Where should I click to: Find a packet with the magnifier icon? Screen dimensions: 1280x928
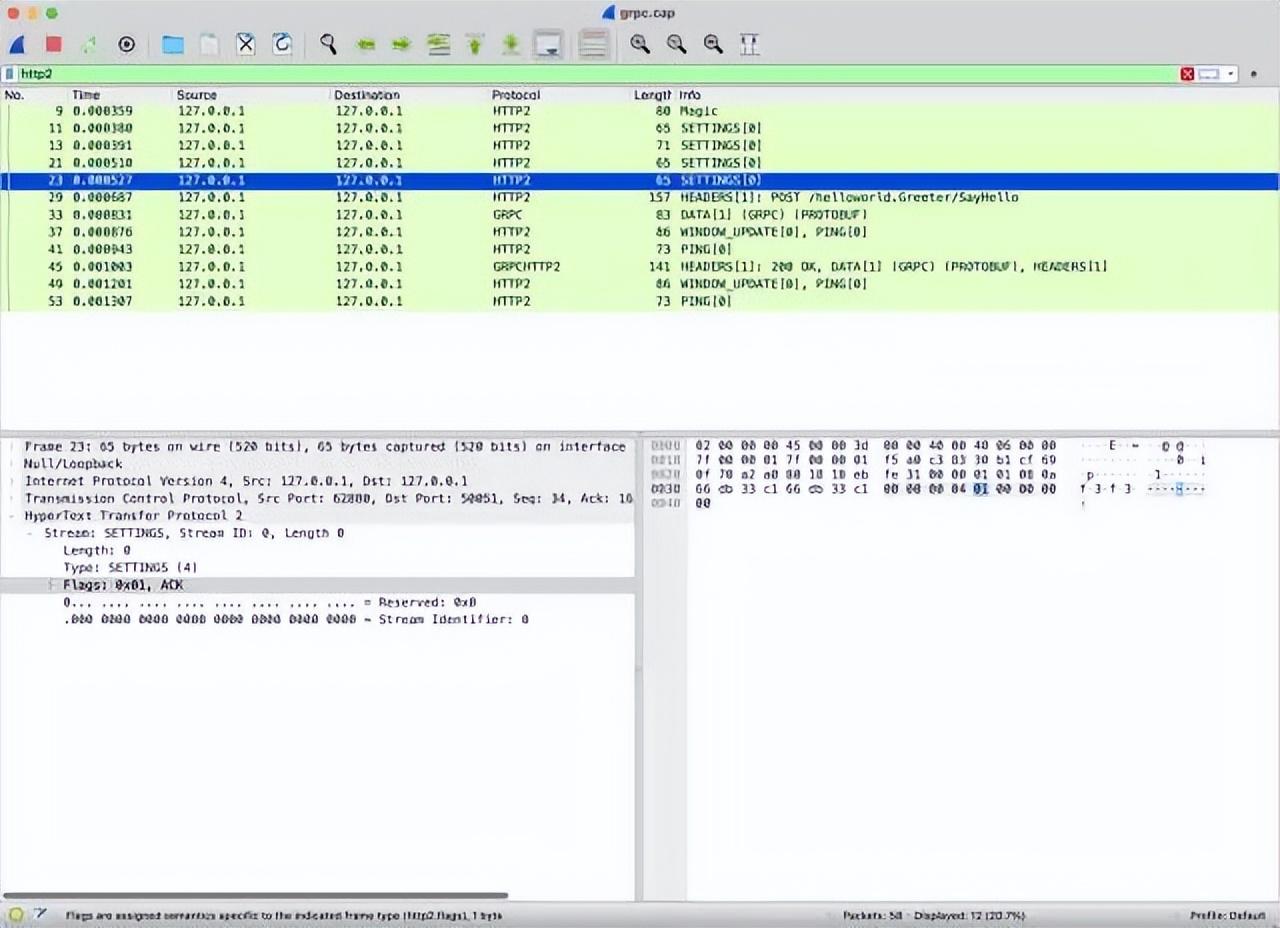coord(328,44)
